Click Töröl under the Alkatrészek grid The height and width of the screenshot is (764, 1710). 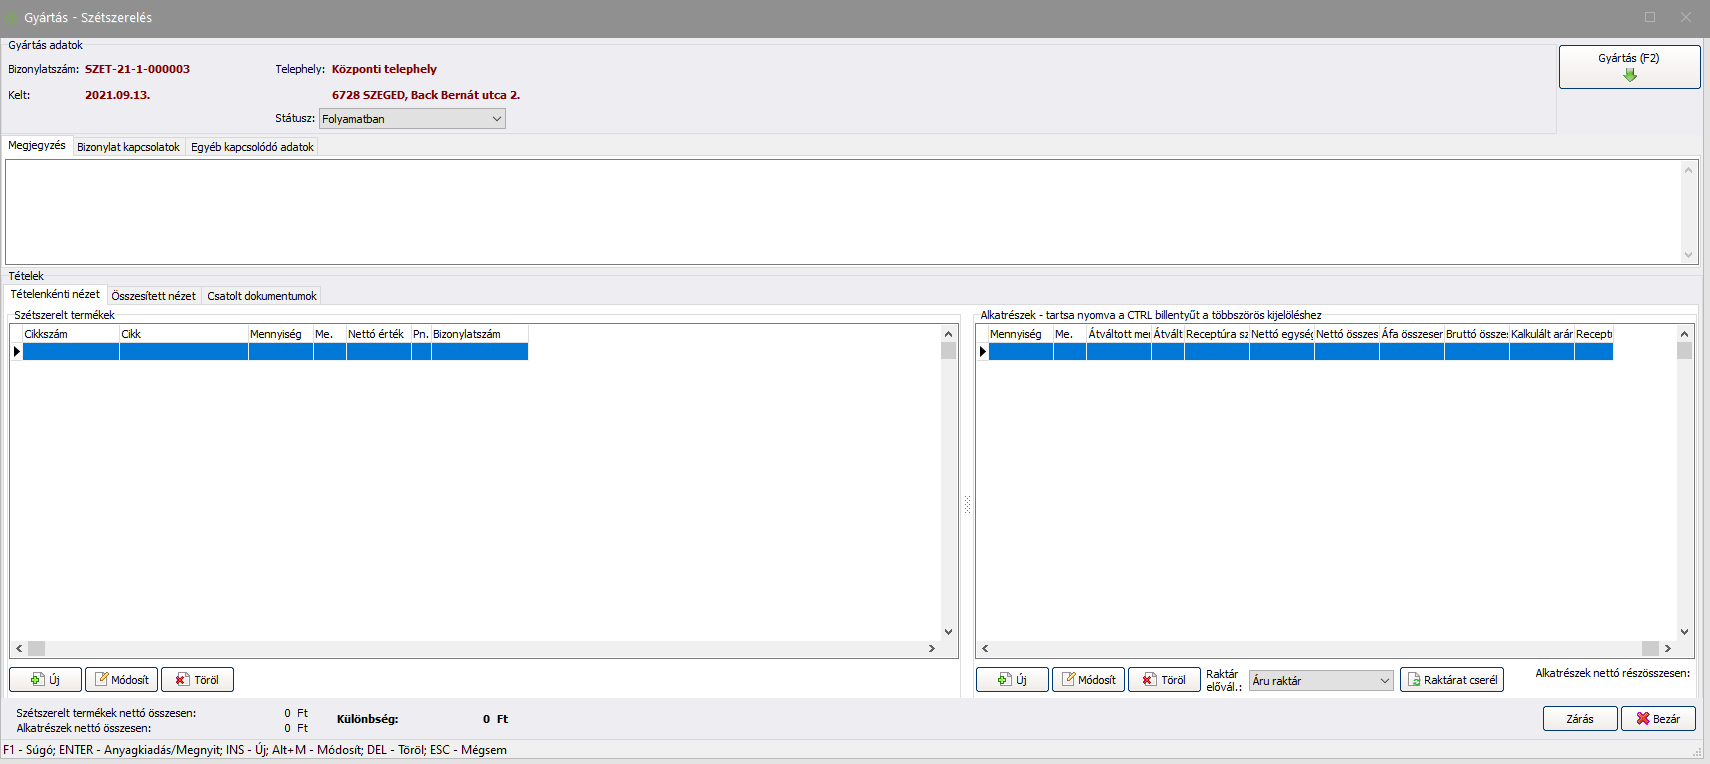pyautogui.click(x=1164, y=680)
